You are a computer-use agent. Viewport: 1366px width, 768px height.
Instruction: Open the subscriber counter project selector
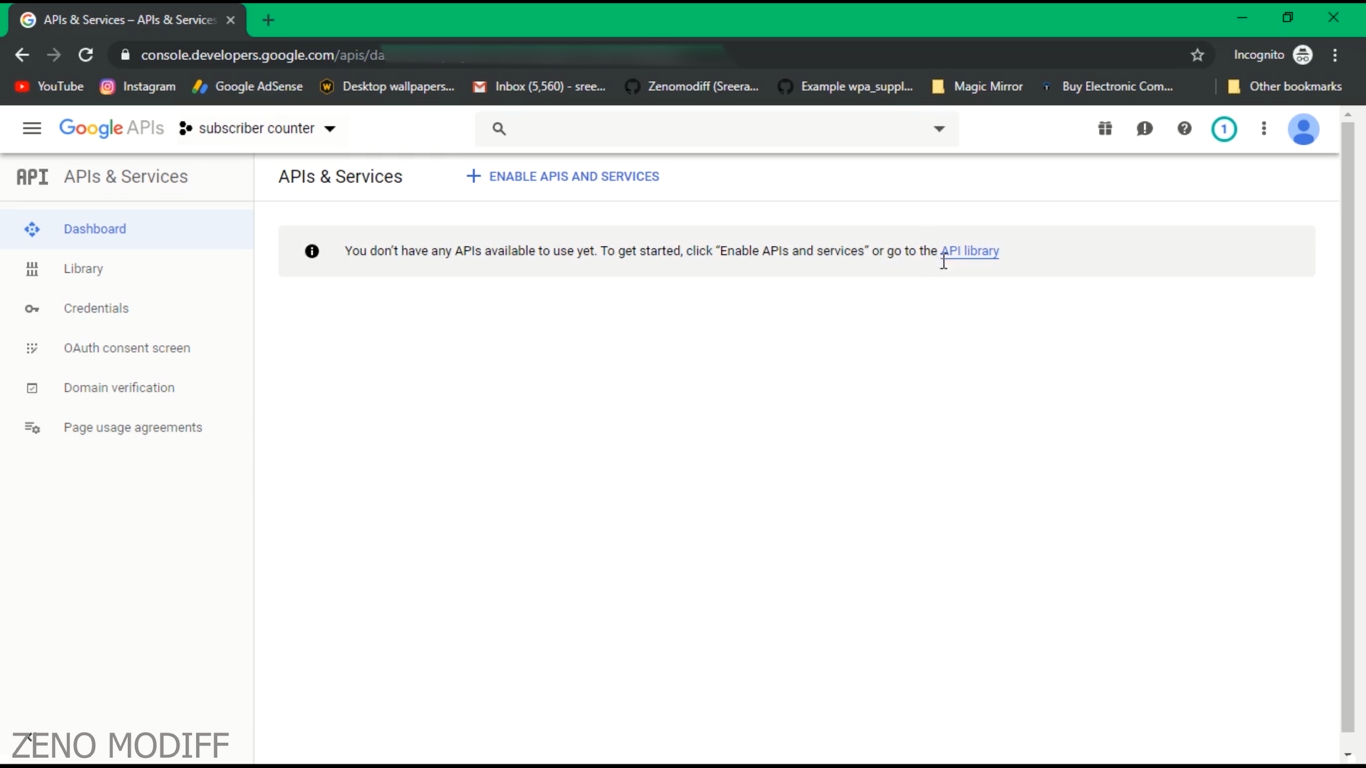coord(257,128)
